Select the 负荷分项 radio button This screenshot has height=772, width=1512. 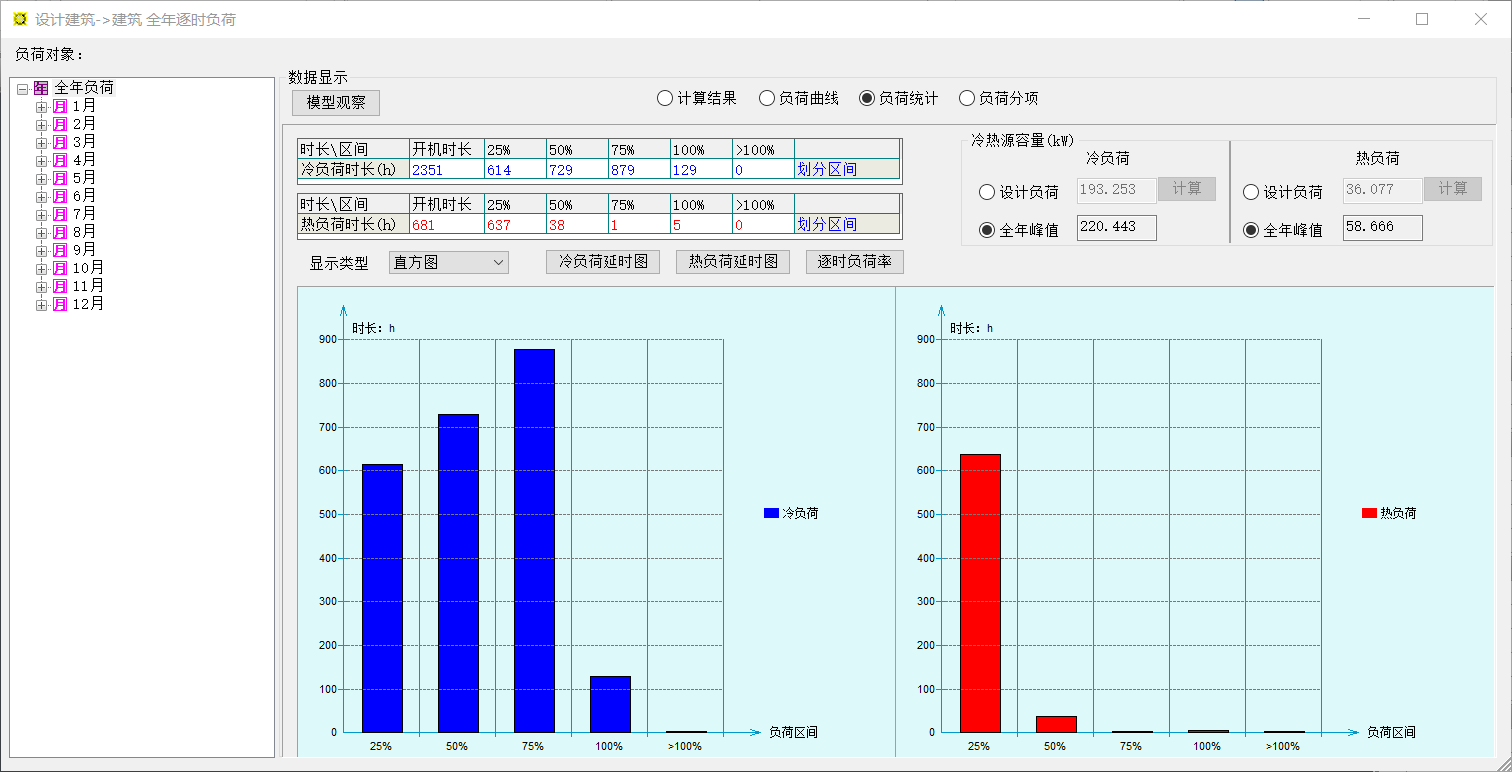[x=967, y=98]
